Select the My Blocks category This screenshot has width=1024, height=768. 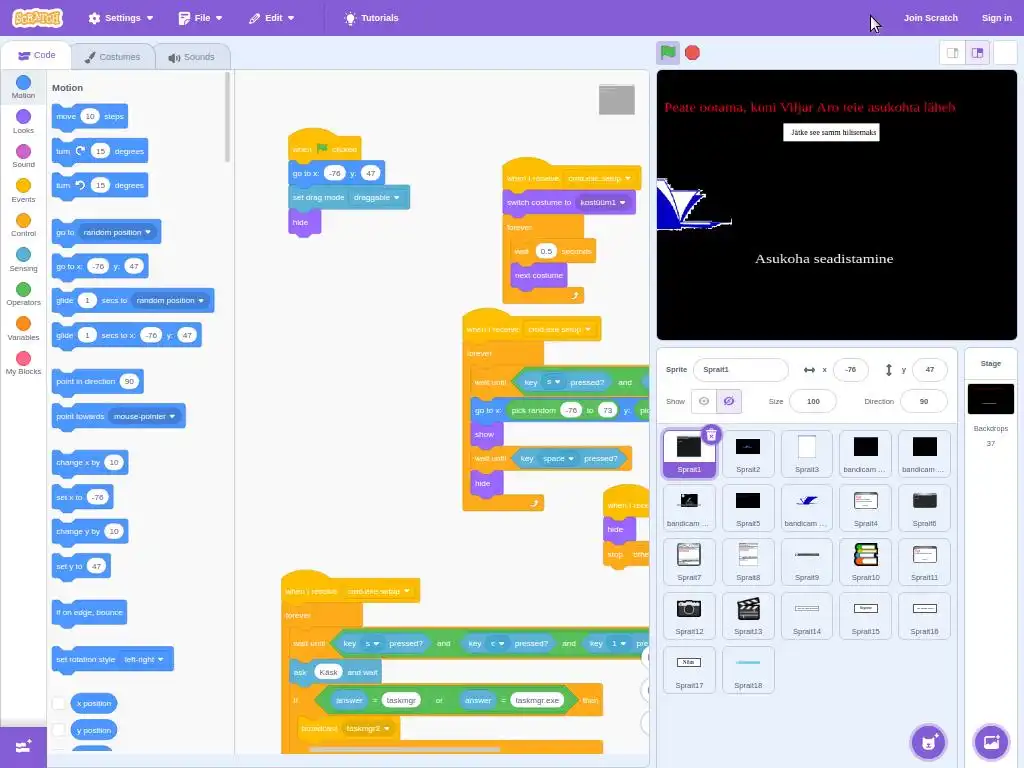click(23, 364)
